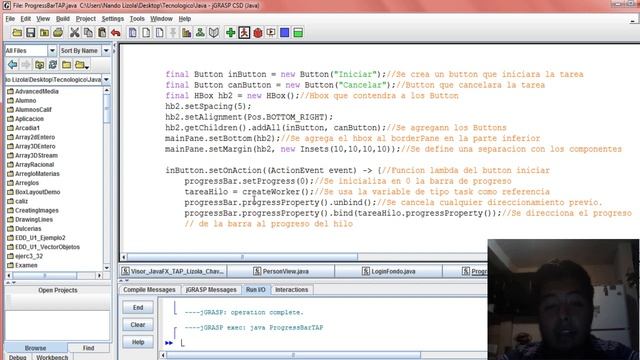
Task: Select the Browse tab in left panel
Action: (36, 348)
